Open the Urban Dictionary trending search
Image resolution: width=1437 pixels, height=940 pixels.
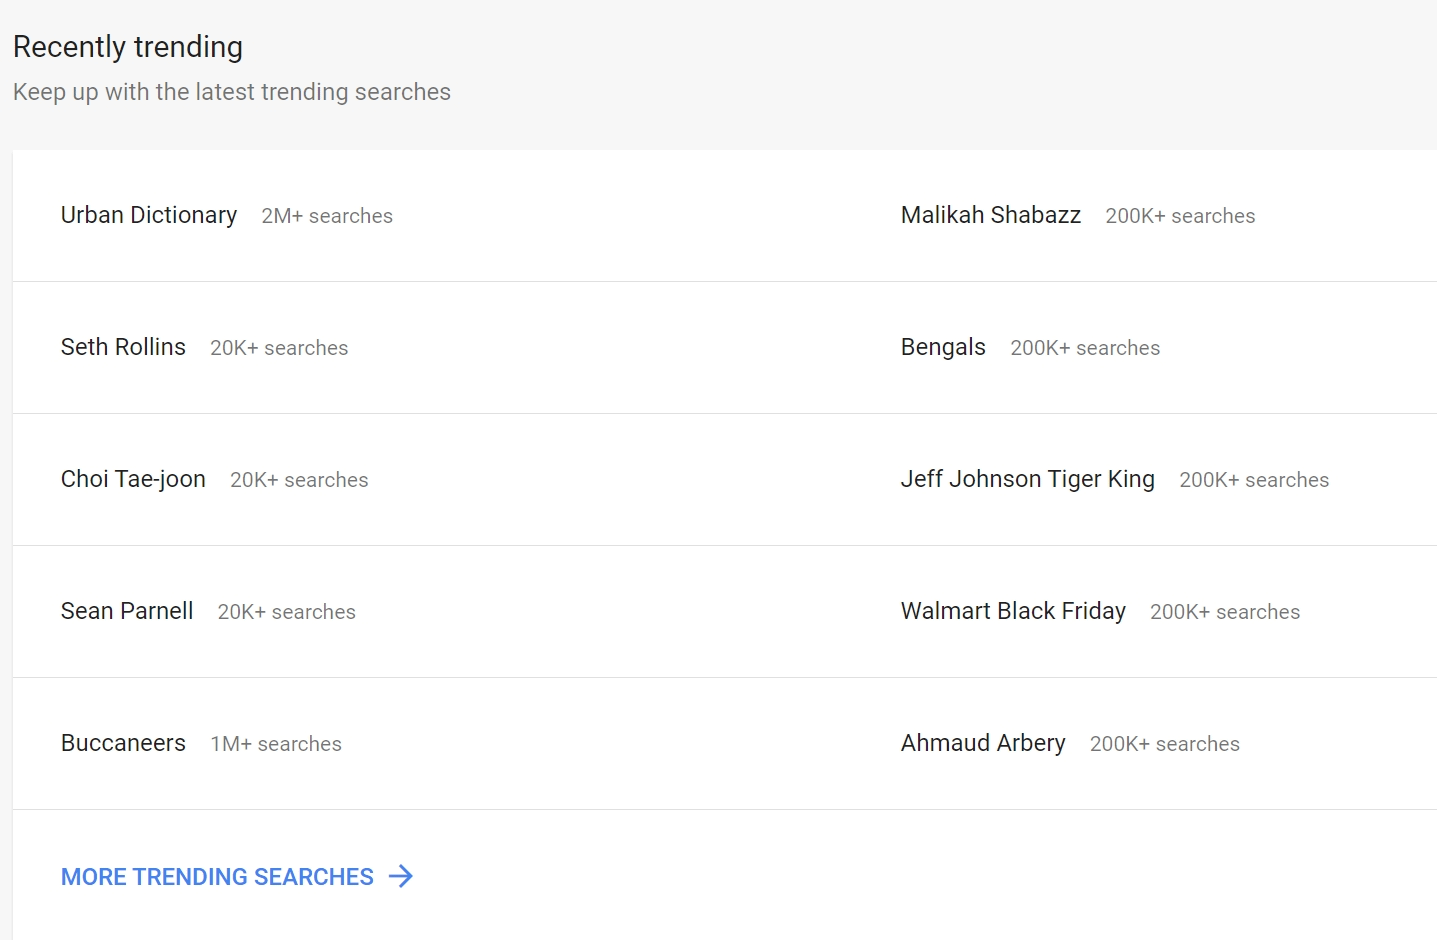(x=149, y=215)
